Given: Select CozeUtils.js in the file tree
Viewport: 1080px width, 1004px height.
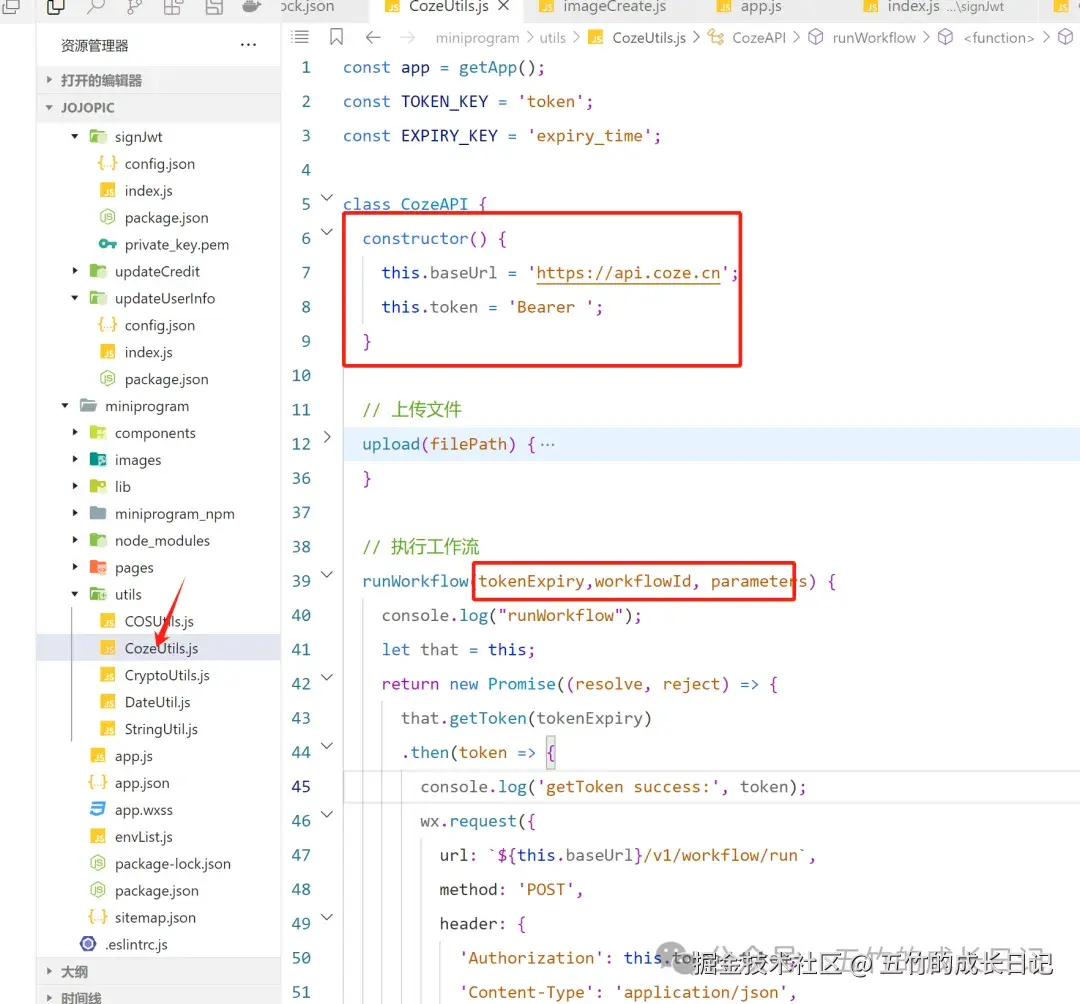Looking at the screenshot, I should click(x=161, y=648).
